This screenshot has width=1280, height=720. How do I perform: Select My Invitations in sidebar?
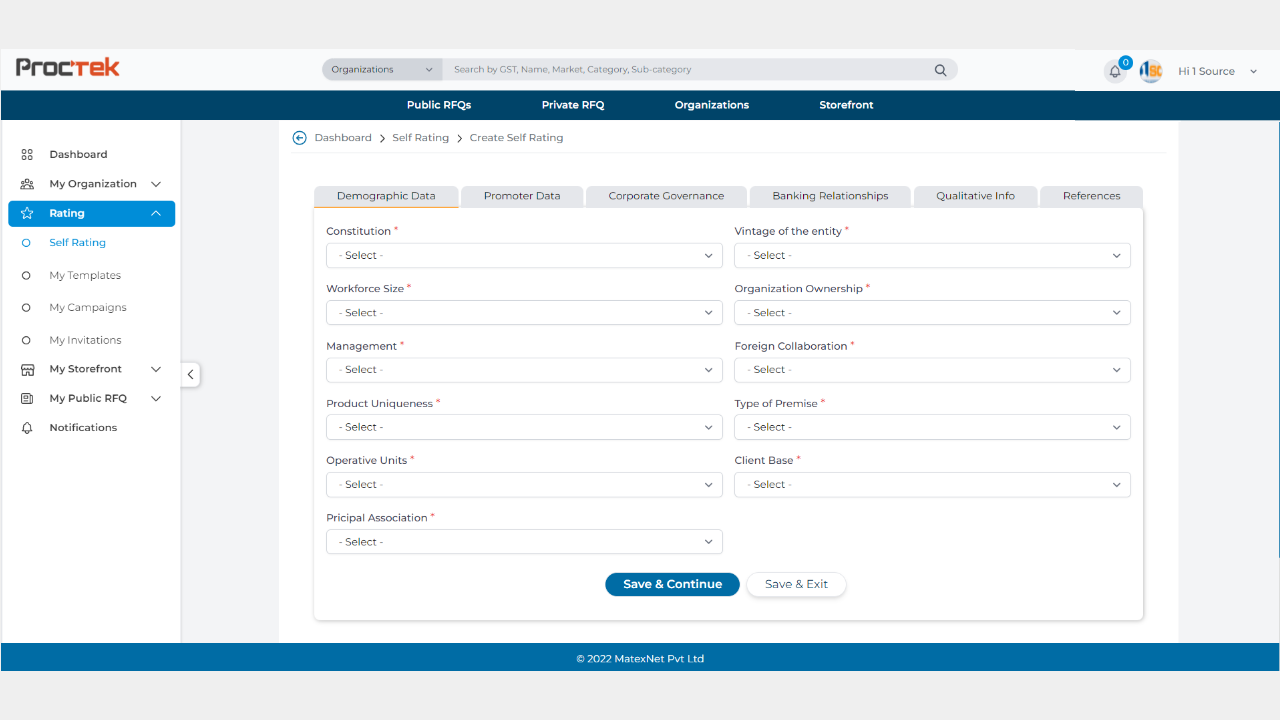point(85,341)
